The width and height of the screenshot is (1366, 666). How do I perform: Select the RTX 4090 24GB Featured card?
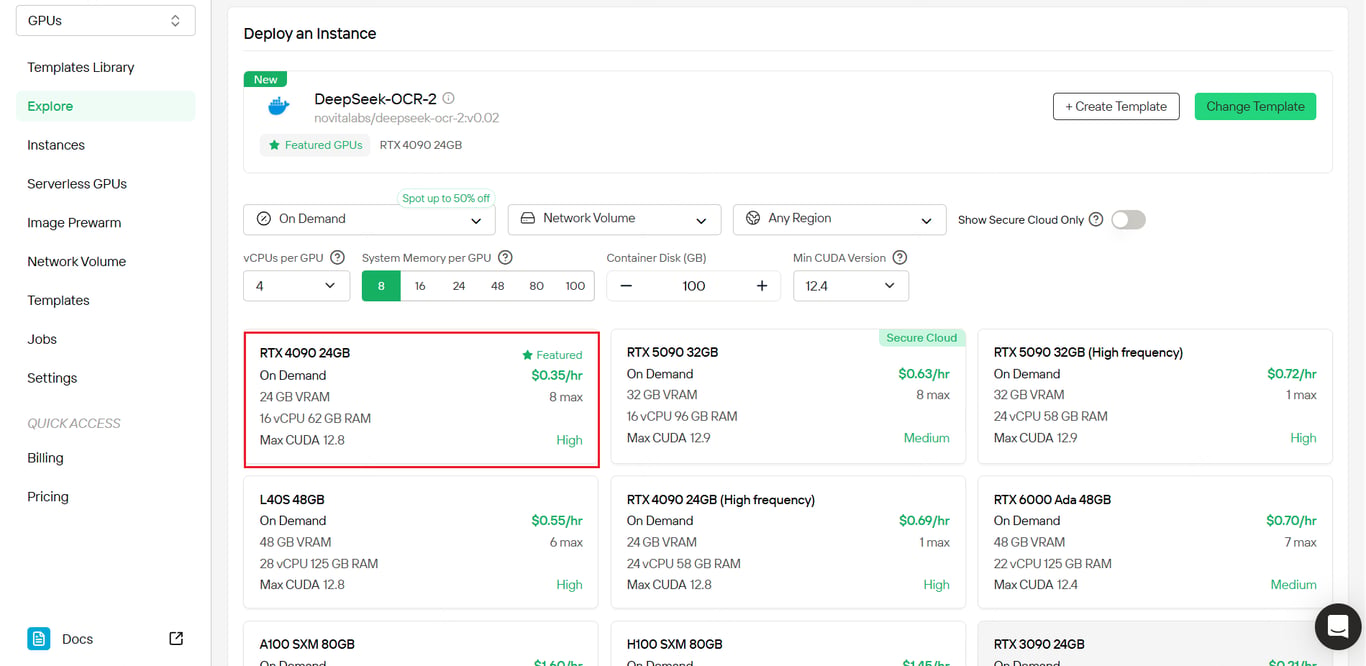coord(421,399)
